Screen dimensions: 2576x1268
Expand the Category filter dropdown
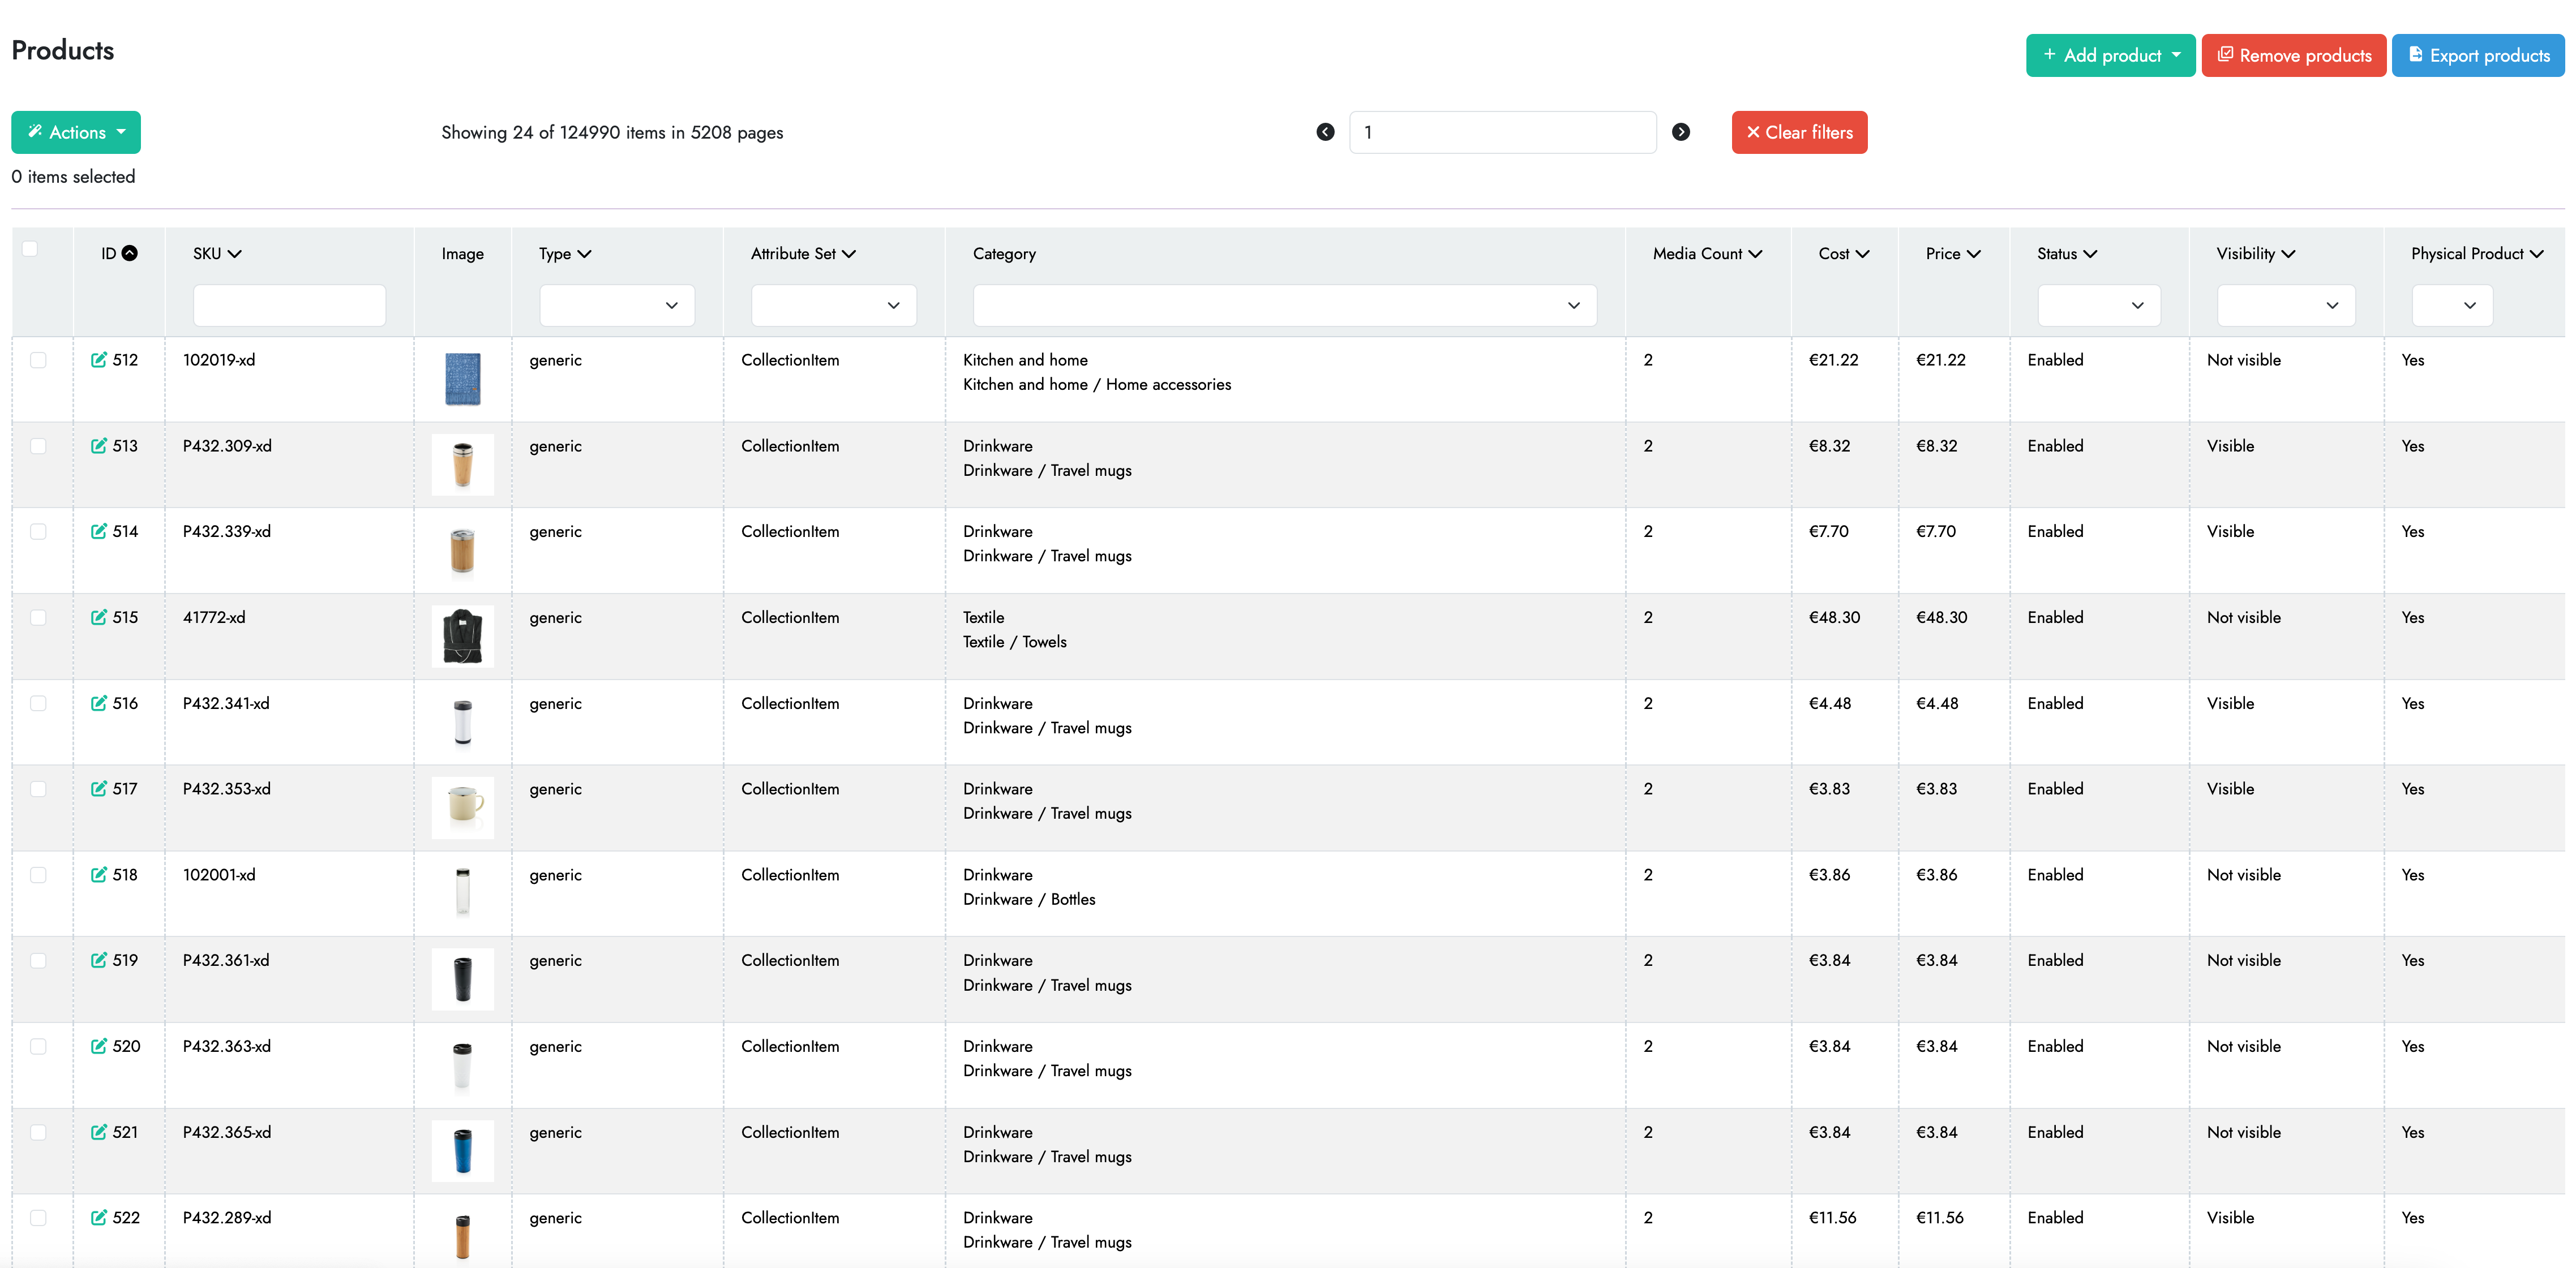[x=1283, y=305]
